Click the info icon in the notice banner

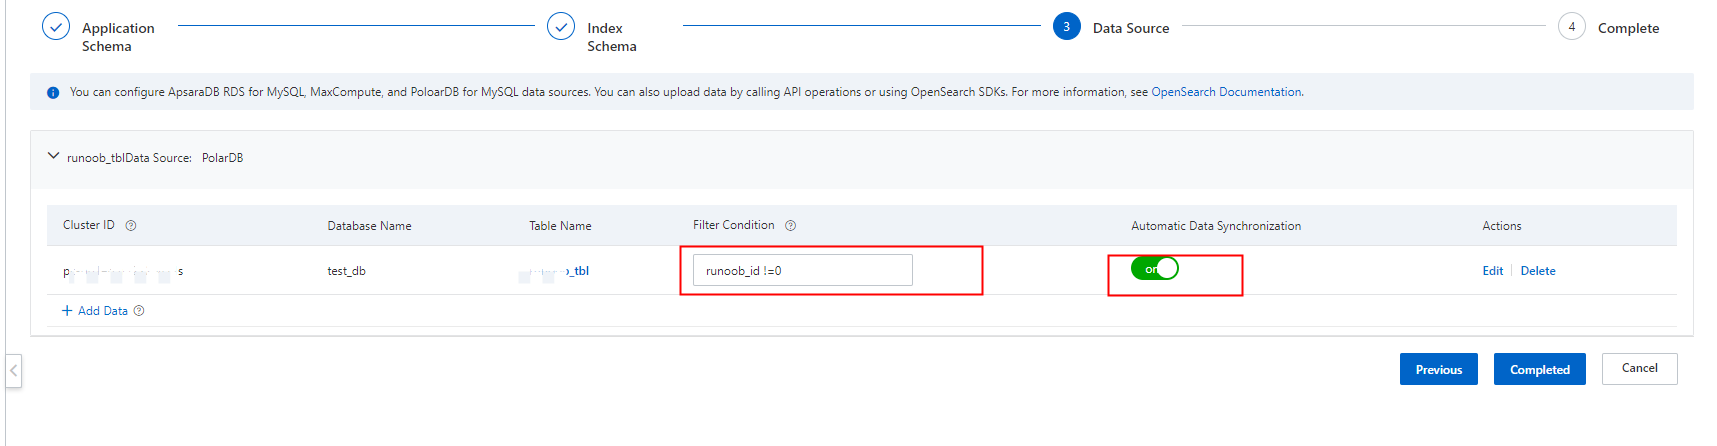[53, 92]
